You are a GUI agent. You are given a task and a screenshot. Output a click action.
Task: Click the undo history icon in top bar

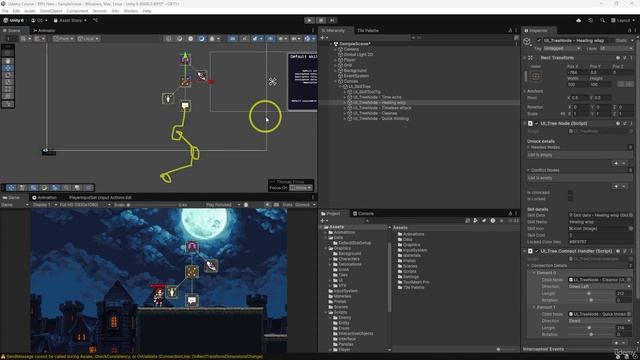coord(590,20)
